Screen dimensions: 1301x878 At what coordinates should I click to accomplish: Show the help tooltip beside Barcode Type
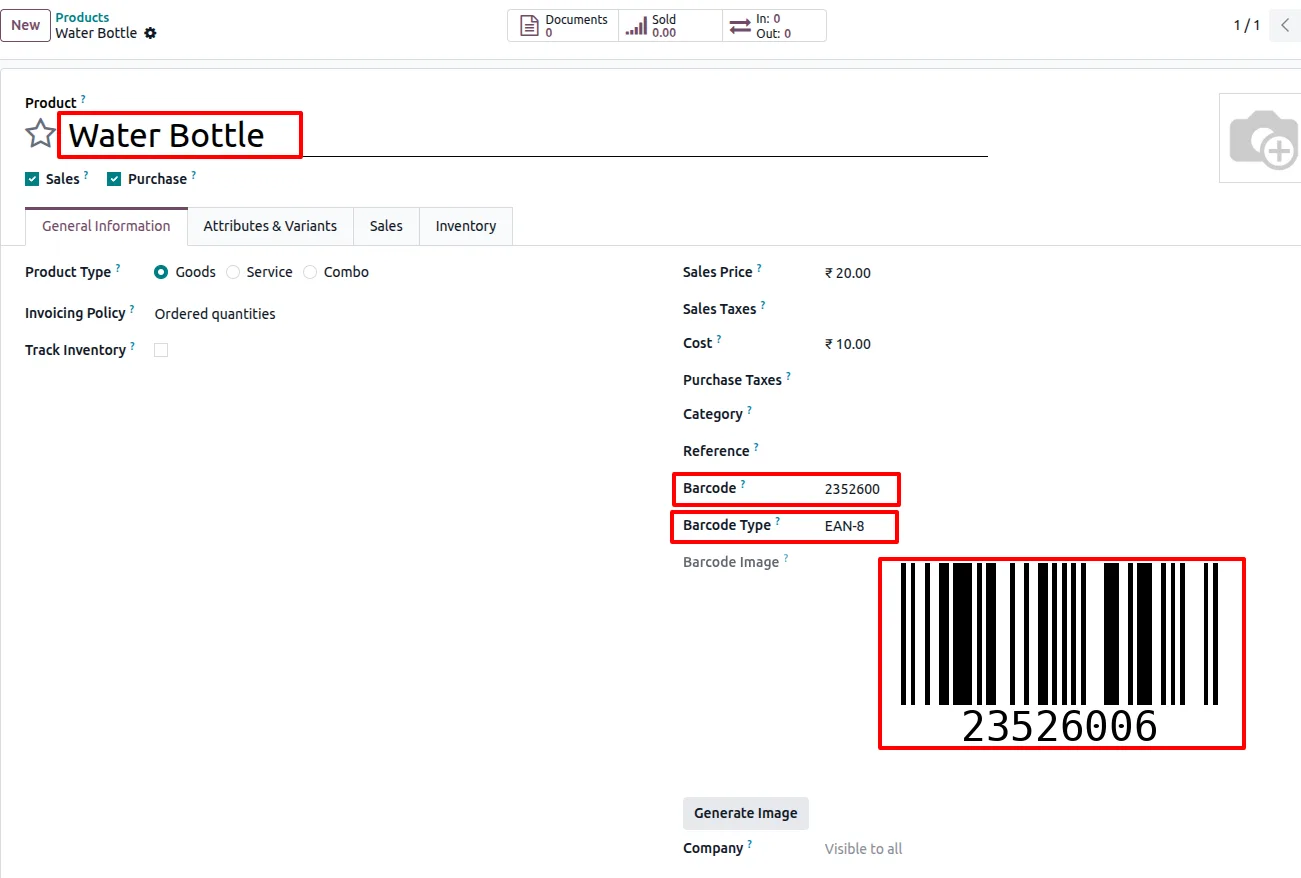click(778, 521)
